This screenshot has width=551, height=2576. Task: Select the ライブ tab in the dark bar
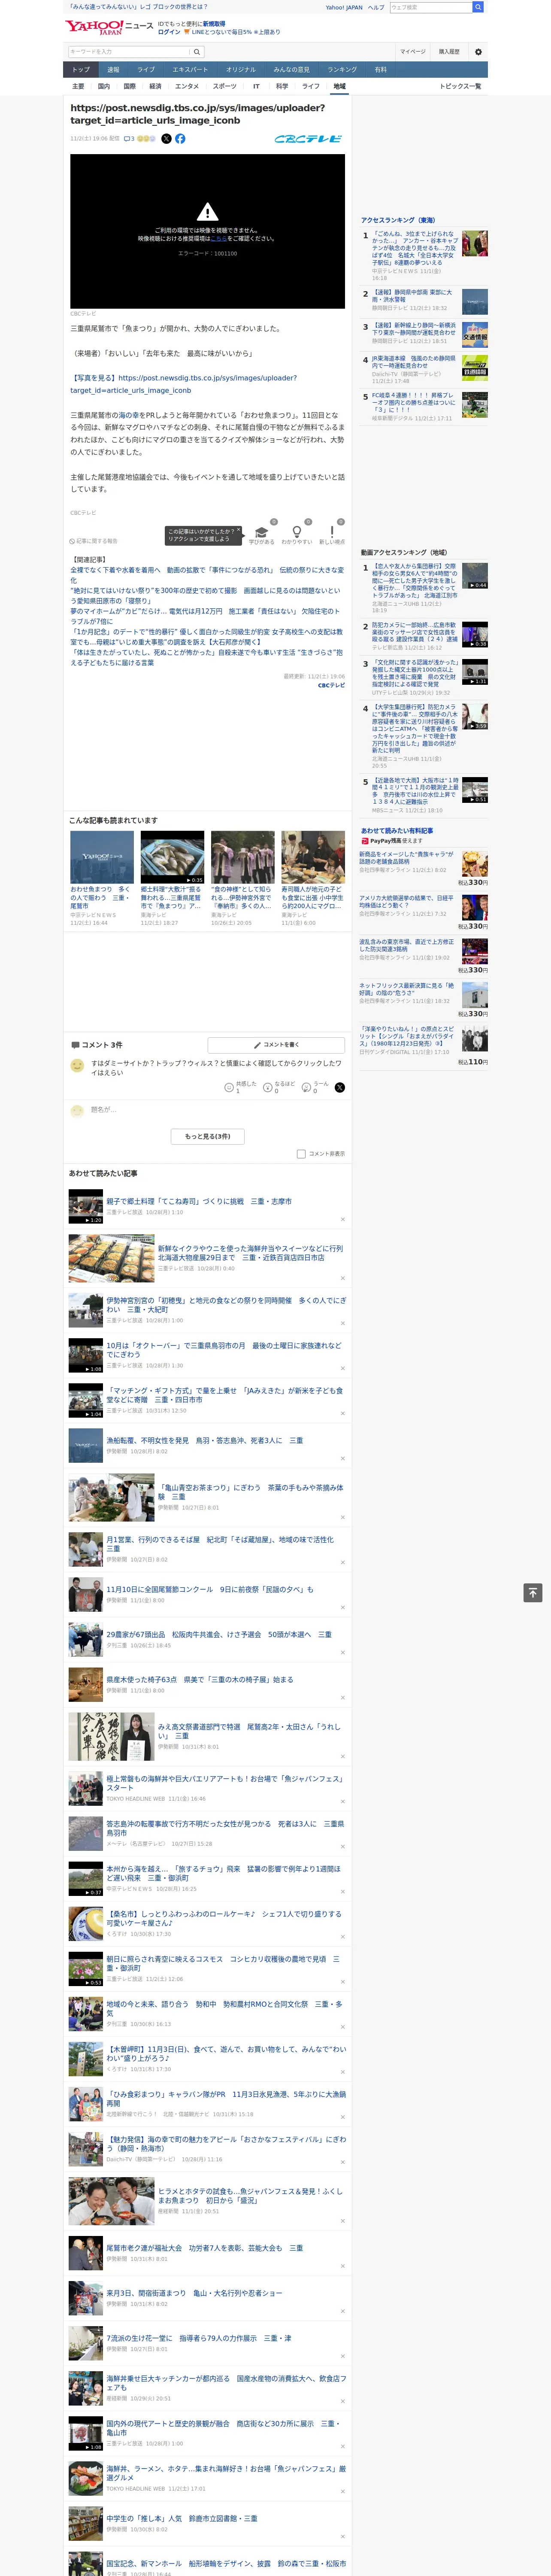[x=146, y=70]
